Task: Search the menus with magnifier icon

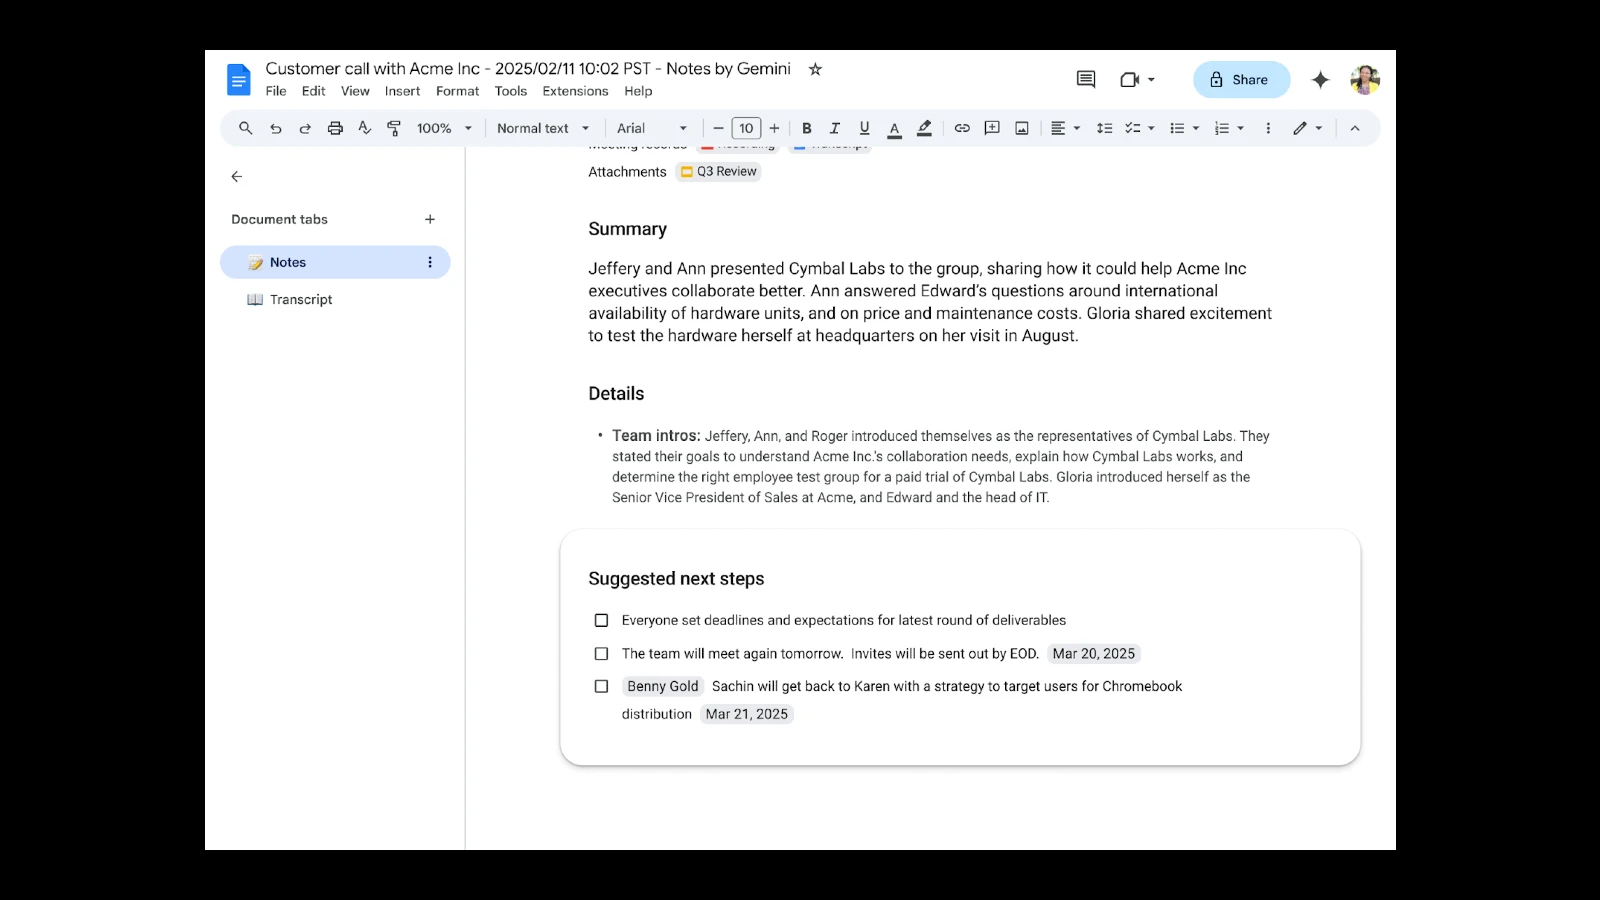Action: click(x=245, y=128)
